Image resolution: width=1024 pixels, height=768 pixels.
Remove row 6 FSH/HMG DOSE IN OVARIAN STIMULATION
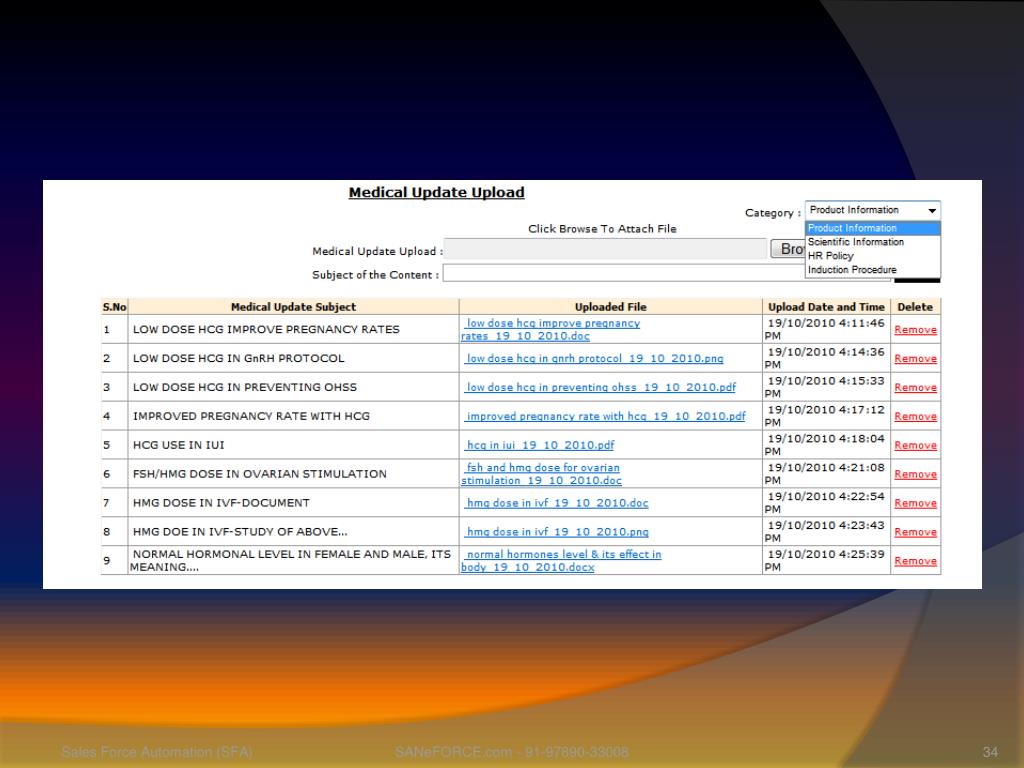[916, 474]
